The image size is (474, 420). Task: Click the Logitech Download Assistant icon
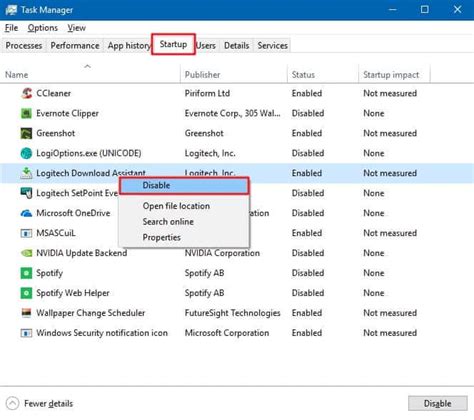pos(26,173)
